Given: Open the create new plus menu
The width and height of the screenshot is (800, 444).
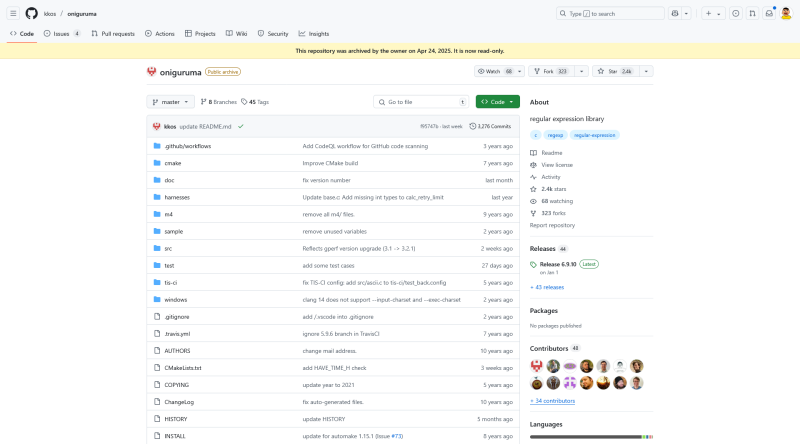Looking at the screenshot, I should (x=713, y=14).
